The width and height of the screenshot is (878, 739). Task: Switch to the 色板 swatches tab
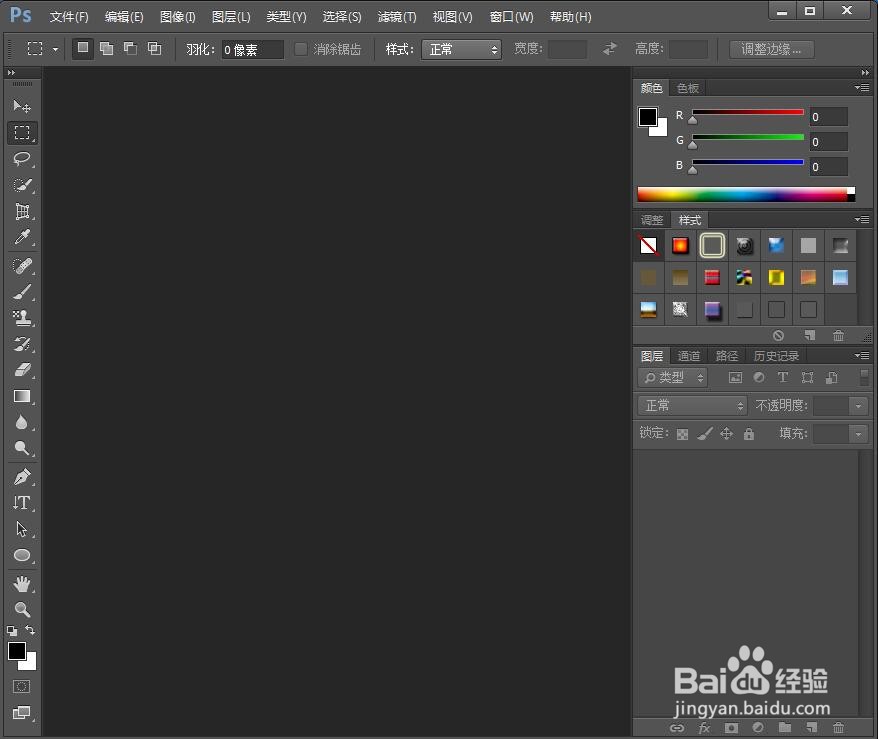(x=688, y=88)
